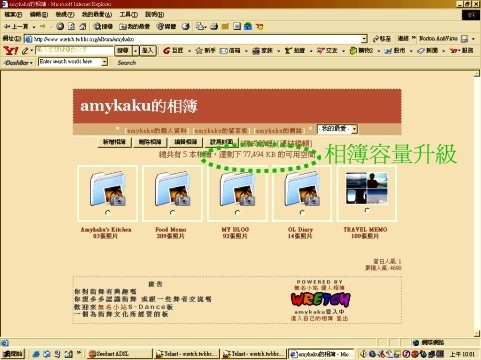Click inside the Yahoo toolbar search field
Viewport: 481px width, 360px height.
(74, 50)
